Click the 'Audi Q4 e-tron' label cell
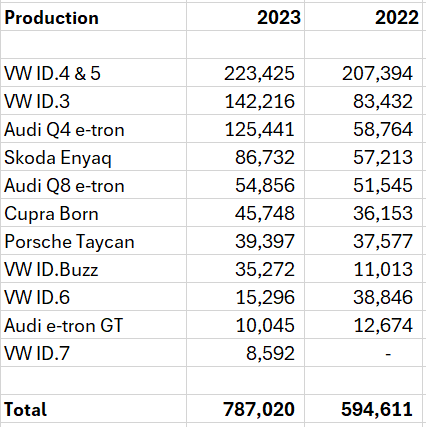Image resolution: width=426 pixels, height=427 pixels. pos(93,129)
